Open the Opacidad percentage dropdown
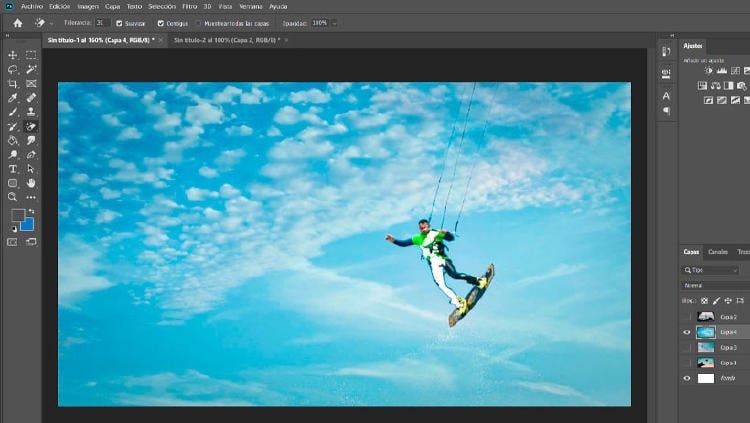This screenshot has height=423, width=750. tap(332, 22)
